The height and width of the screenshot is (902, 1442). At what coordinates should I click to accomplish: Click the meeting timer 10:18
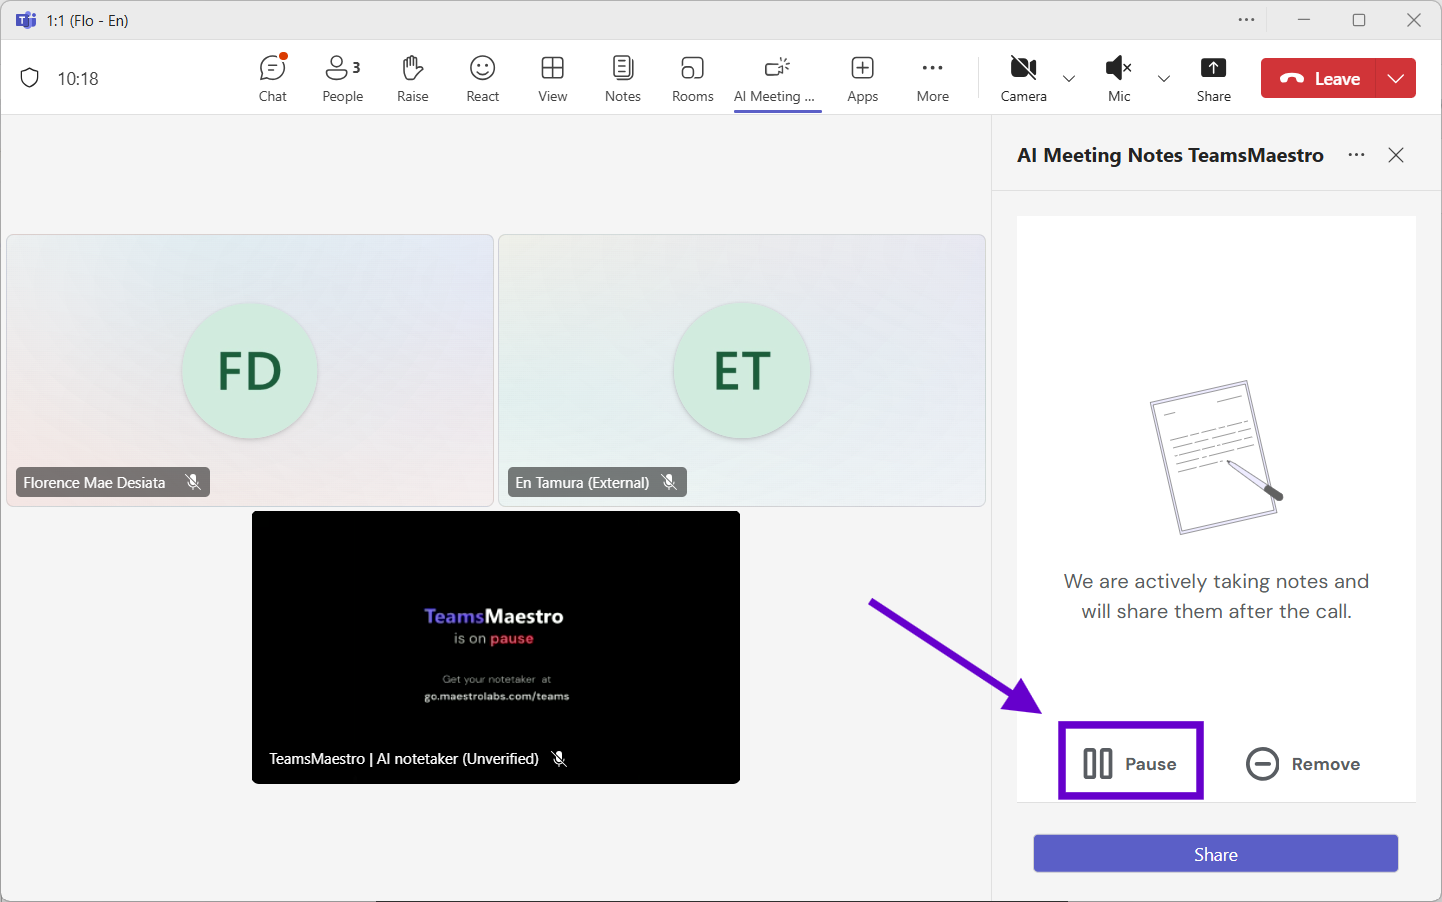[x=78, y=79]
